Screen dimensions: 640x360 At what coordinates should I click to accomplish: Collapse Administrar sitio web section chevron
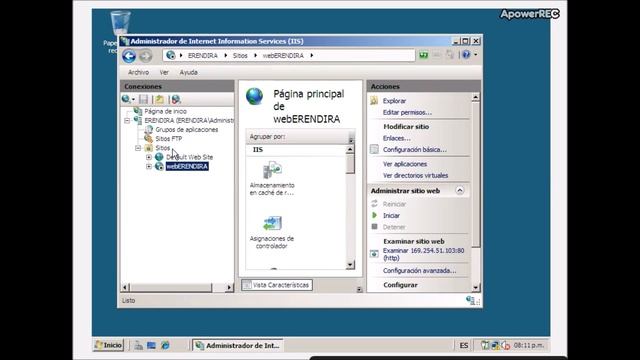coord(460,191)
